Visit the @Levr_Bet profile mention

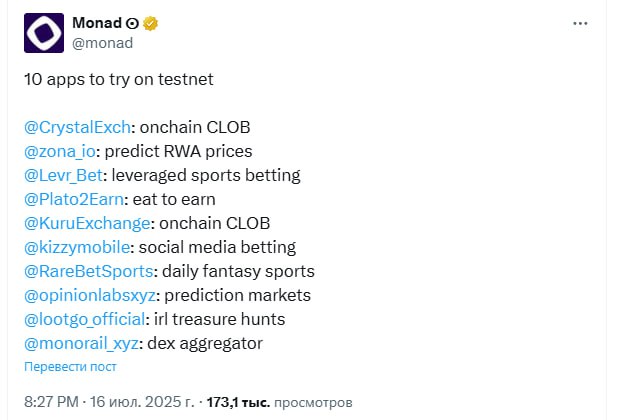(63, 176)
